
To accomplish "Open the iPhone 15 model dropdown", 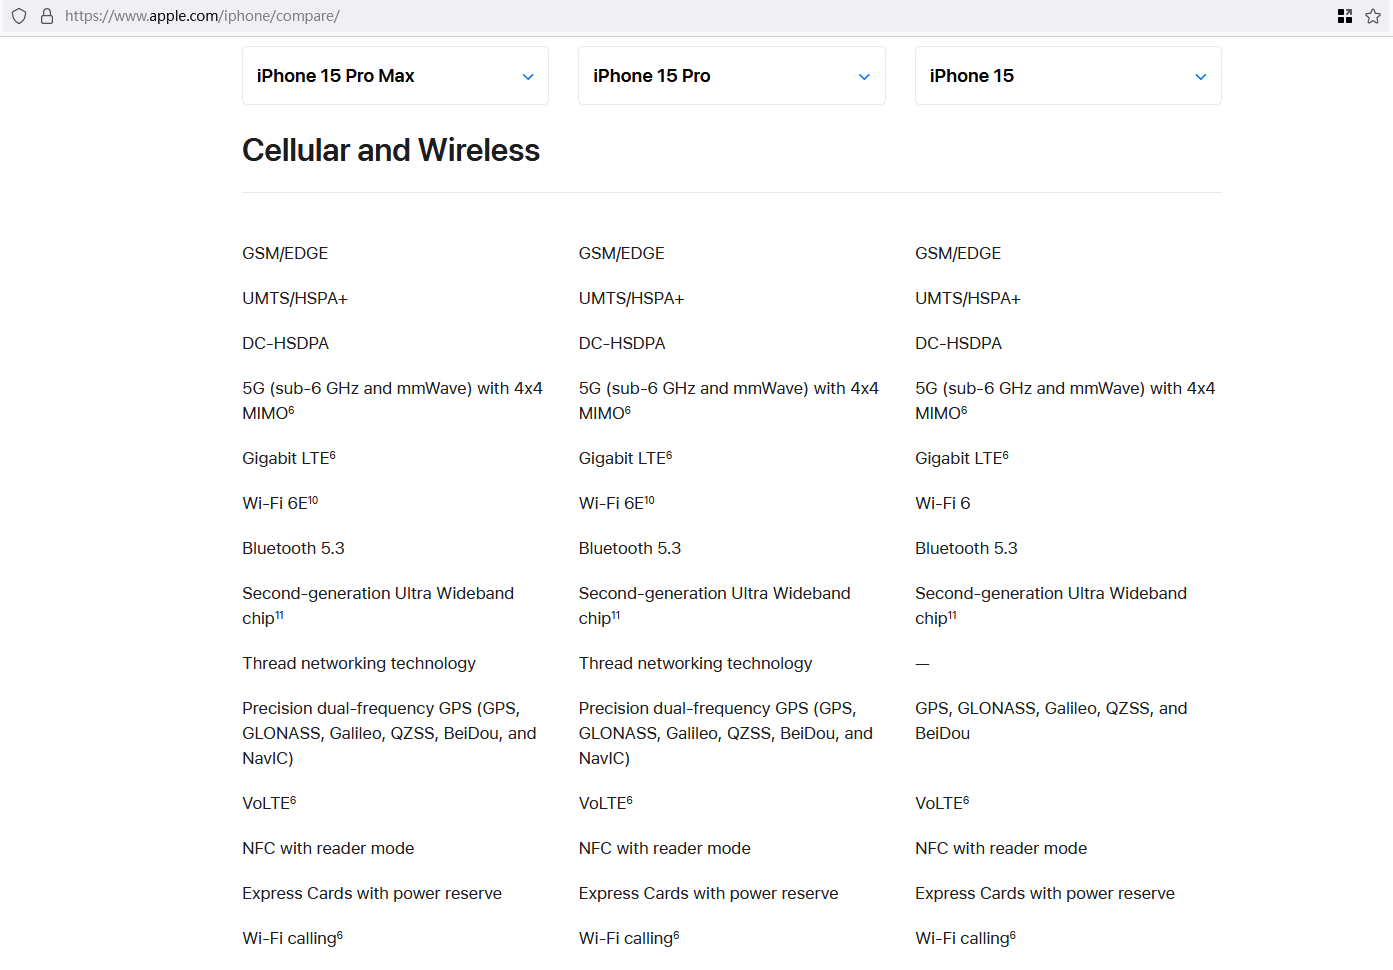I will (1068, 76).
